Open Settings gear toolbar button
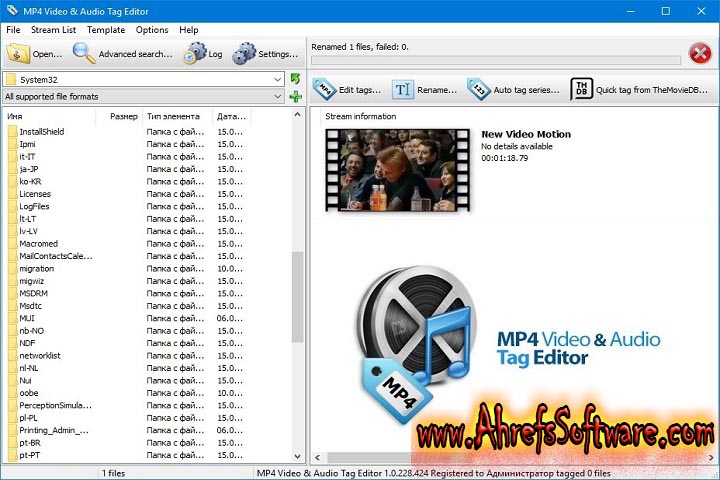Image resolution: width=720 pixels, height=480 pixels. point(244,54)
